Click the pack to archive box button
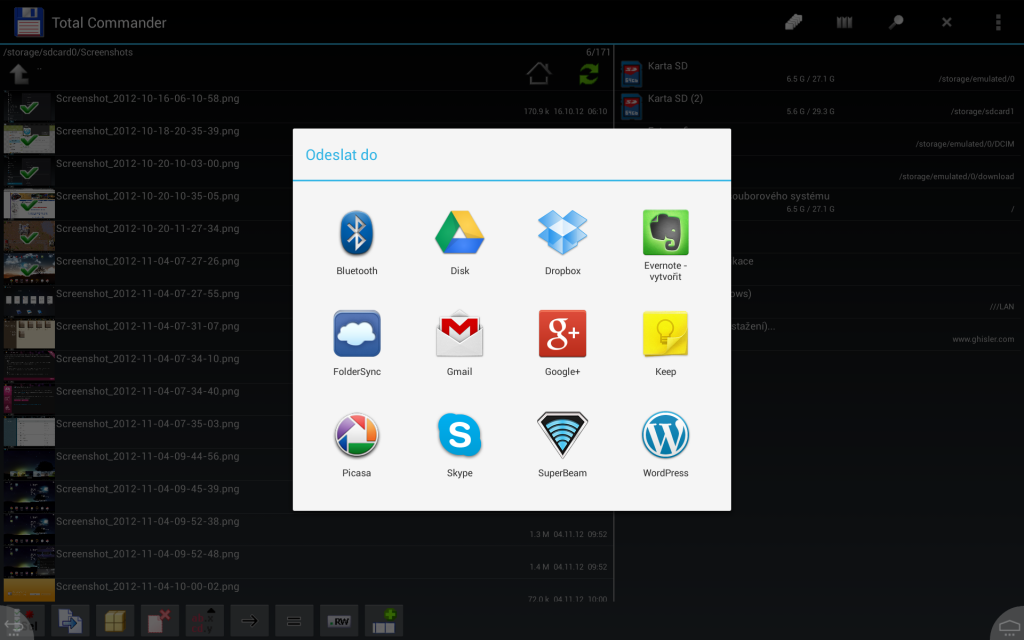This screenshot has width=1024, height=640. 115,620
